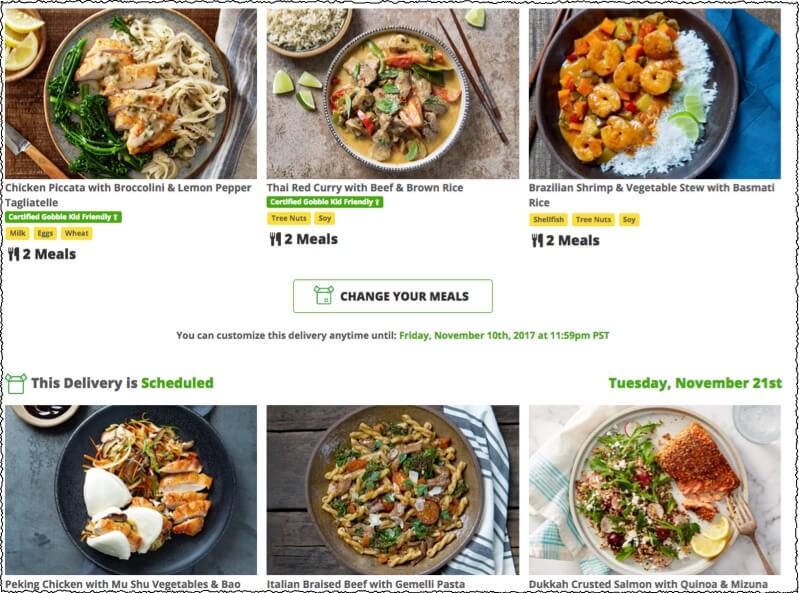The width and height of the screenshot is (799, 593).
Task: Click the box icon in the Change Your Meals button
Action: coord(324,295)
